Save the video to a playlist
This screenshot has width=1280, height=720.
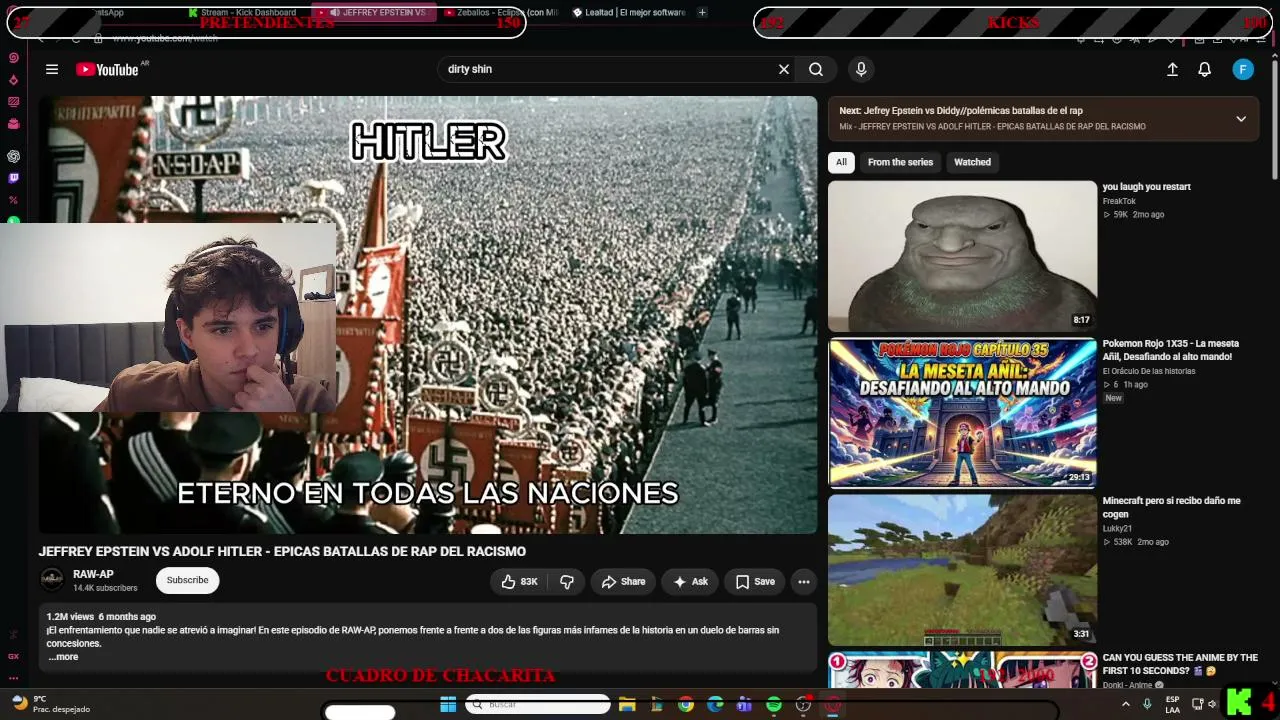[x=755, y=581]
